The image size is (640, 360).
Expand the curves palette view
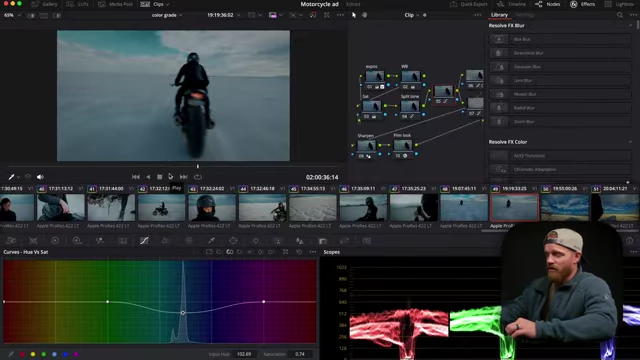click(x=285, y=252)
